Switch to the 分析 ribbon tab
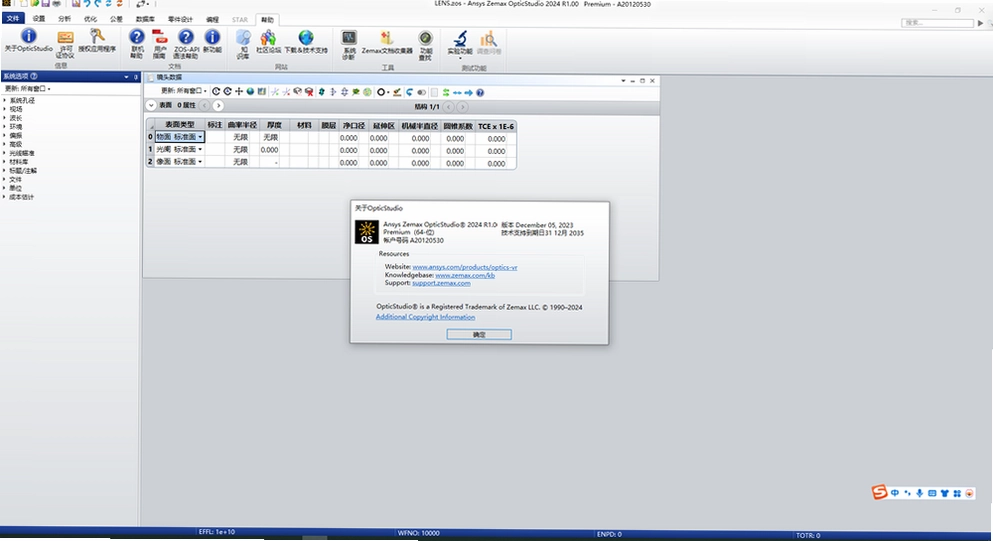This screenshot has height=541, width=993. [65, 19]
